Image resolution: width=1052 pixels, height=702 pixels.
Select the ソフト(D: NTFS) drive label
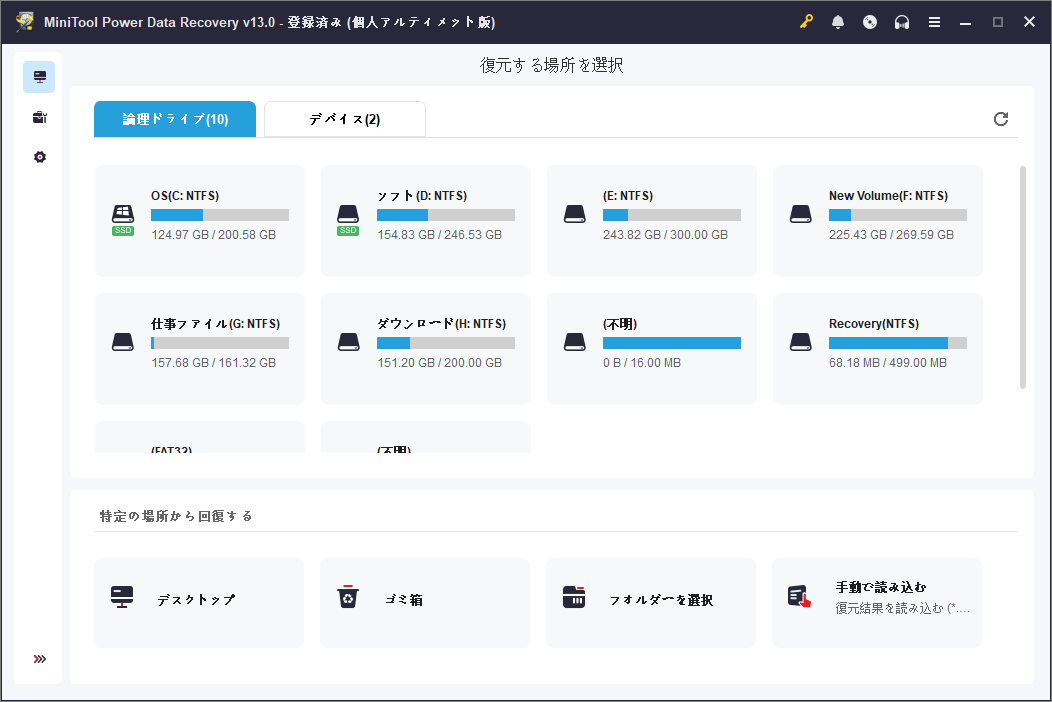tap(422, 196)
